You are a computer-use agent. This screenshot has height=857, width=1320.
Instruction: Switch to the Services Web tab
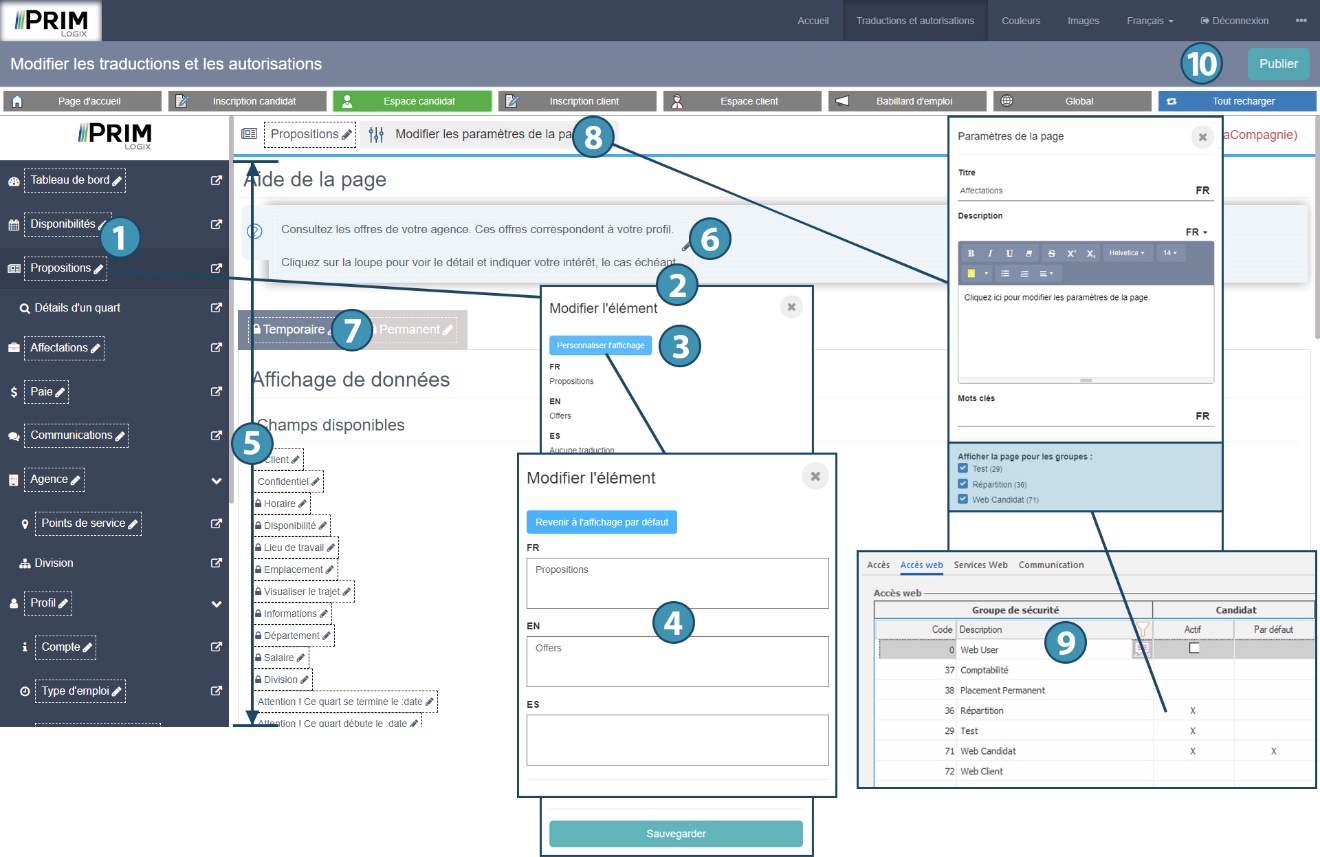click(980, 565)
